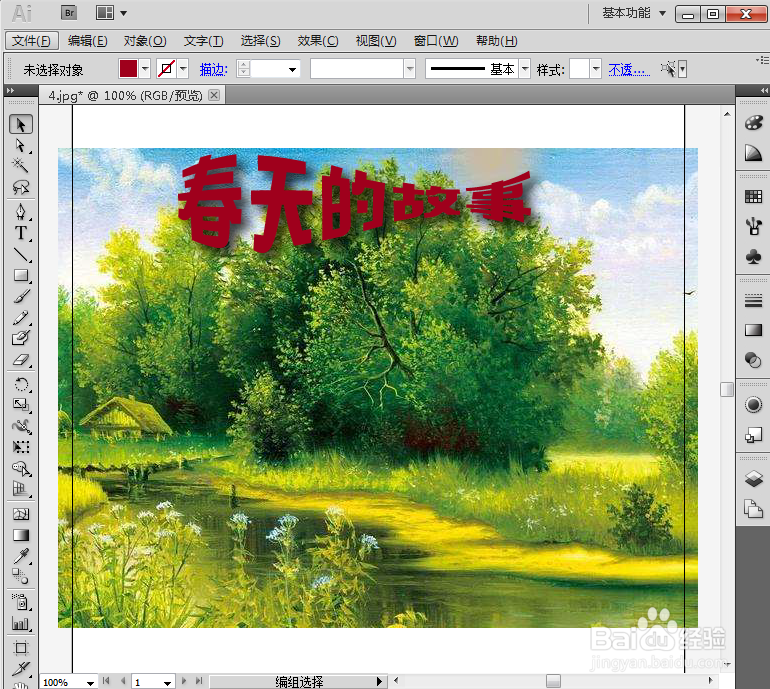Select the Symbol Sprayer tool

pyautogui.click(x=21, y=602)
